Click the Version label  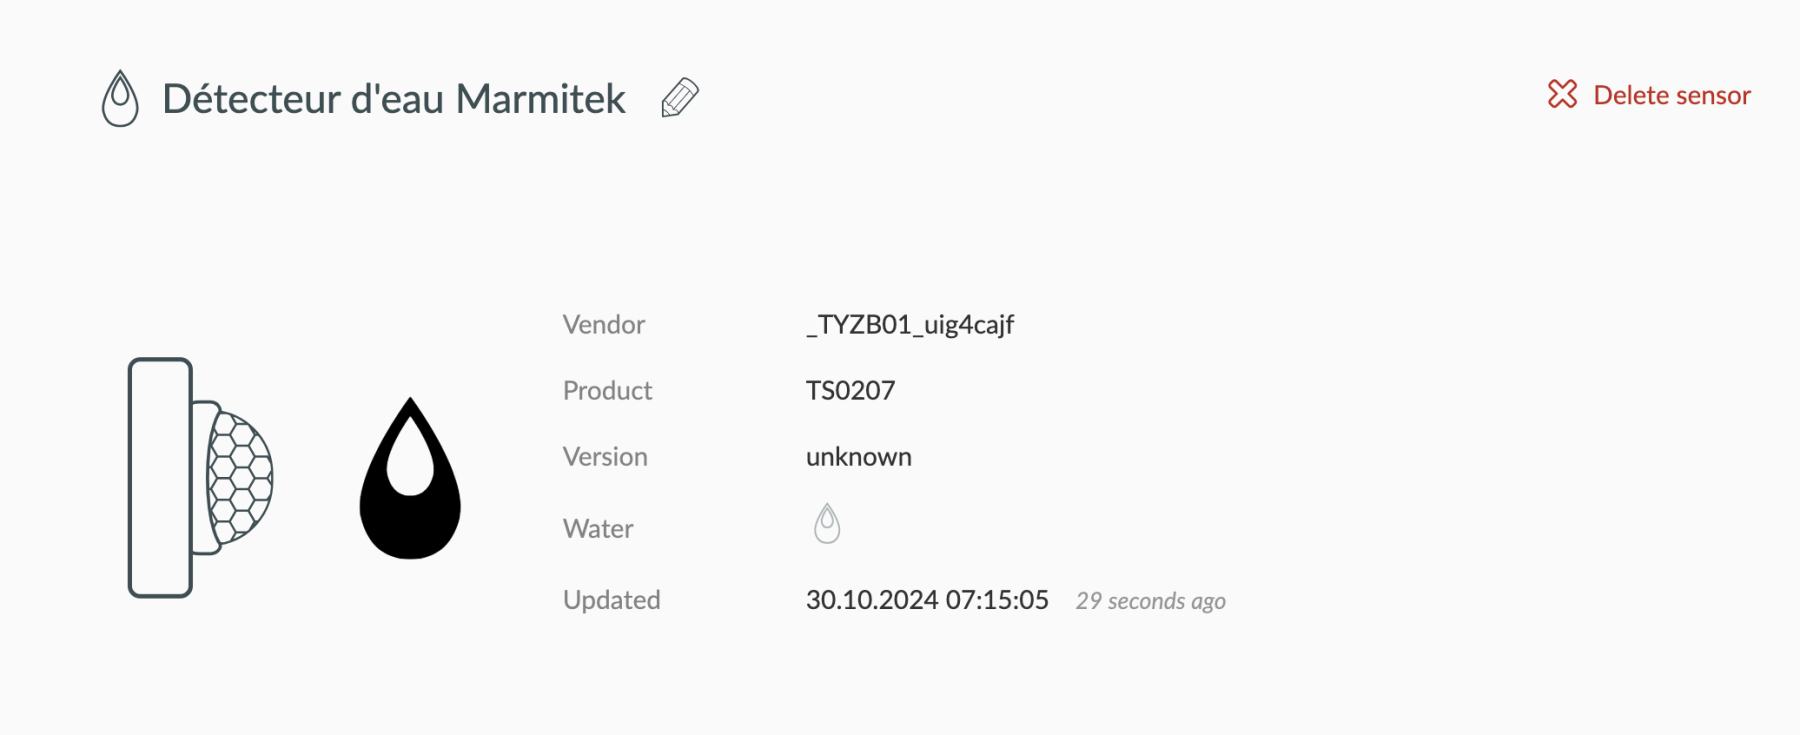(x=605, y=457)
